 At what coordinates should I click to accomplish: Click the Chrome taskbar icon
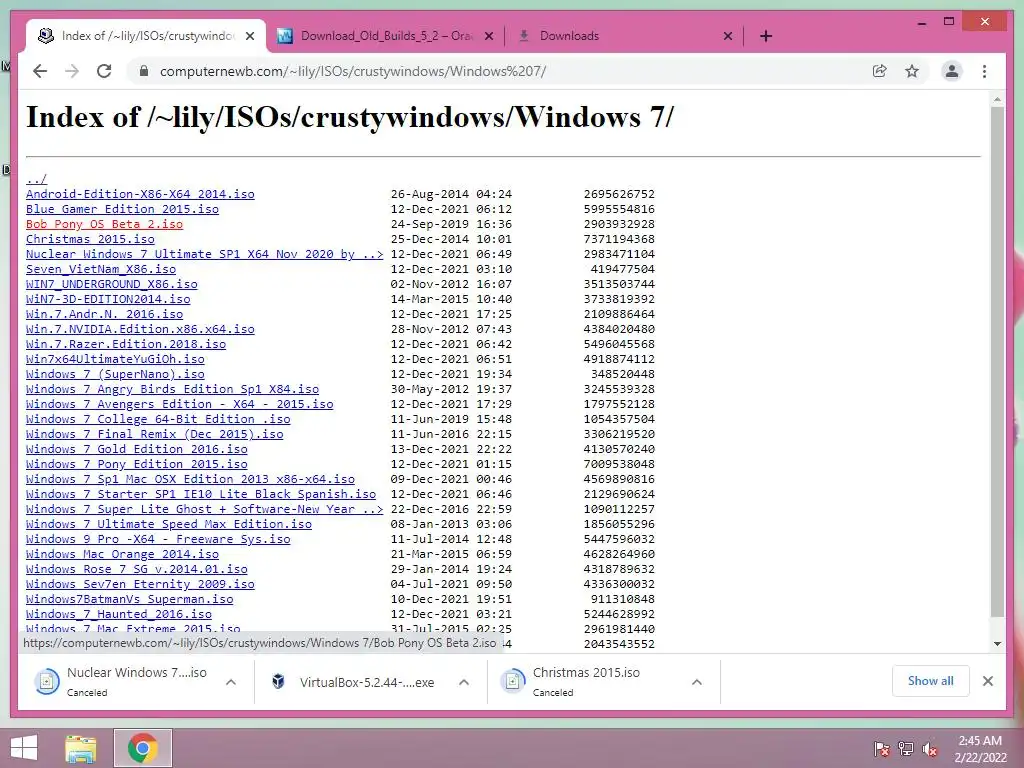(143, 748)
